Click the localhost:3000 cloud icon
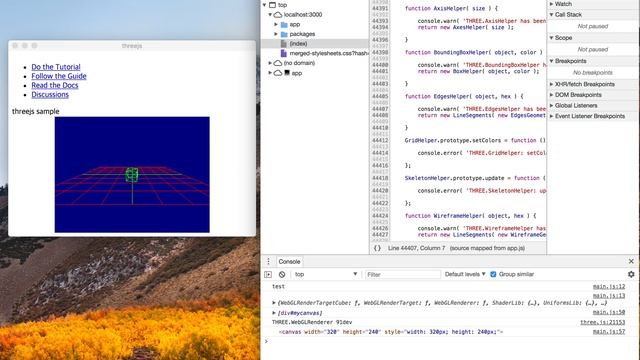This screenshot has height=360, width=640. click(278, 15)
